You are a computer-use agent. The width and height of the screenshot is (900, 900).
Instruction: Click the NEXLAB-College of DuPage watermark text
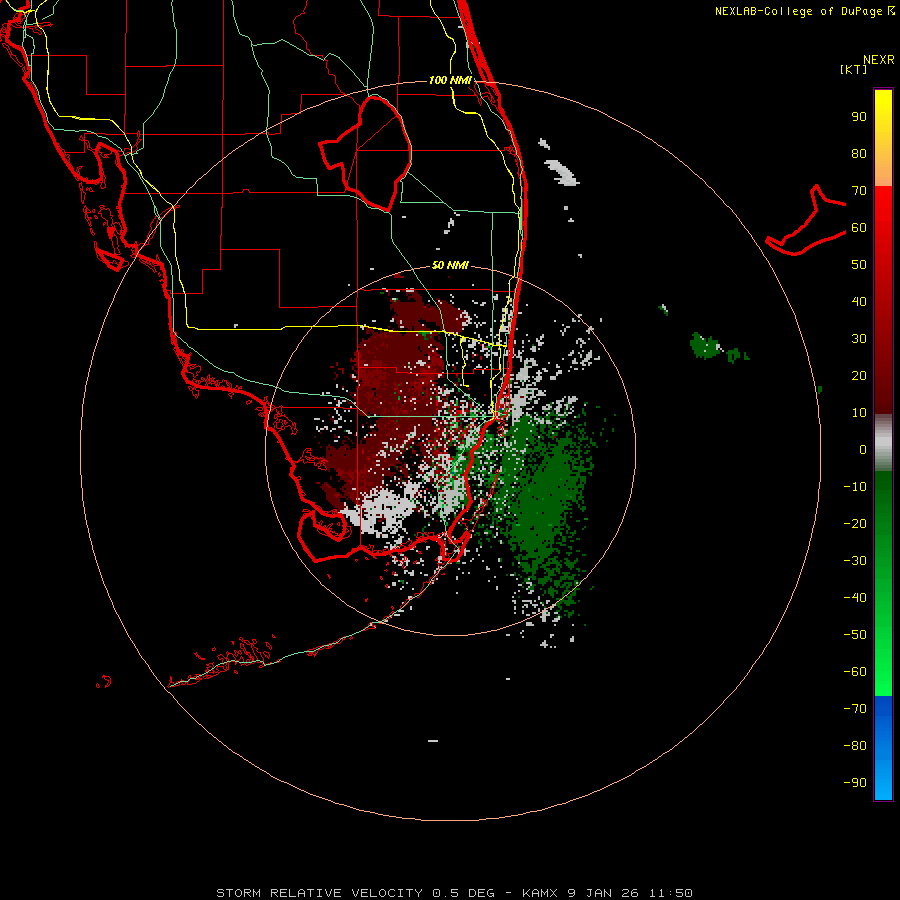[x=804, y=11]
